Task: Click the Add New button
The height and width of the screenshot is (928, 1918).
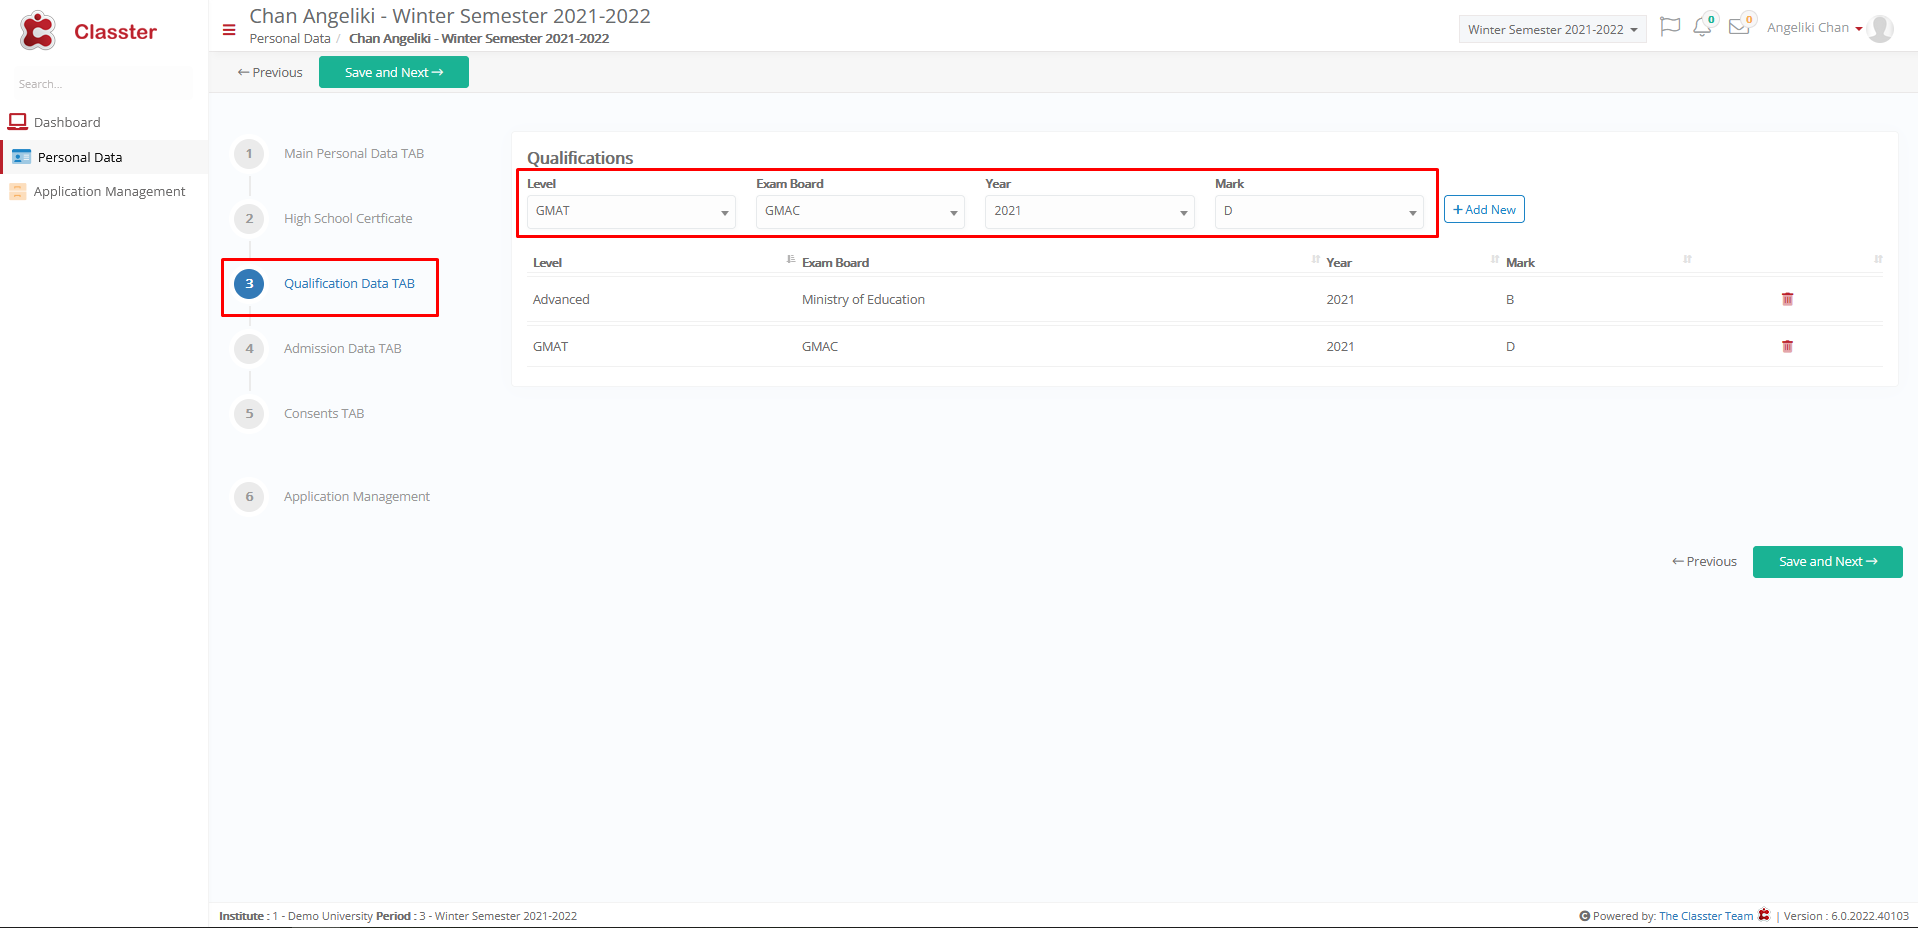Action: tap(1484, 209)
